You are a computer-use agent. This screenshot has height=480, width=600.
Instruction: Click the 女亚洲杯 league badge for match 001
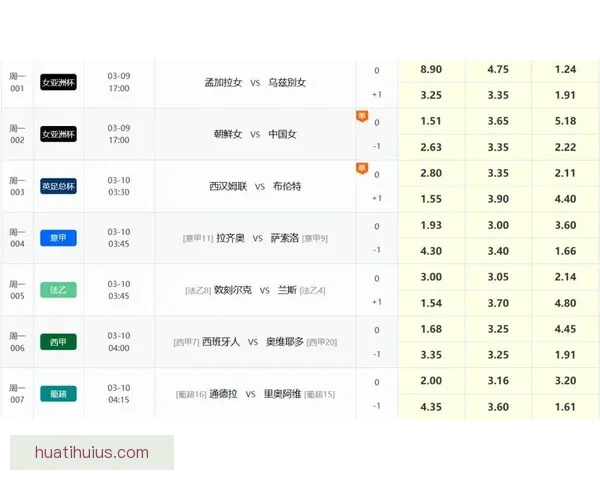[59, 82]
